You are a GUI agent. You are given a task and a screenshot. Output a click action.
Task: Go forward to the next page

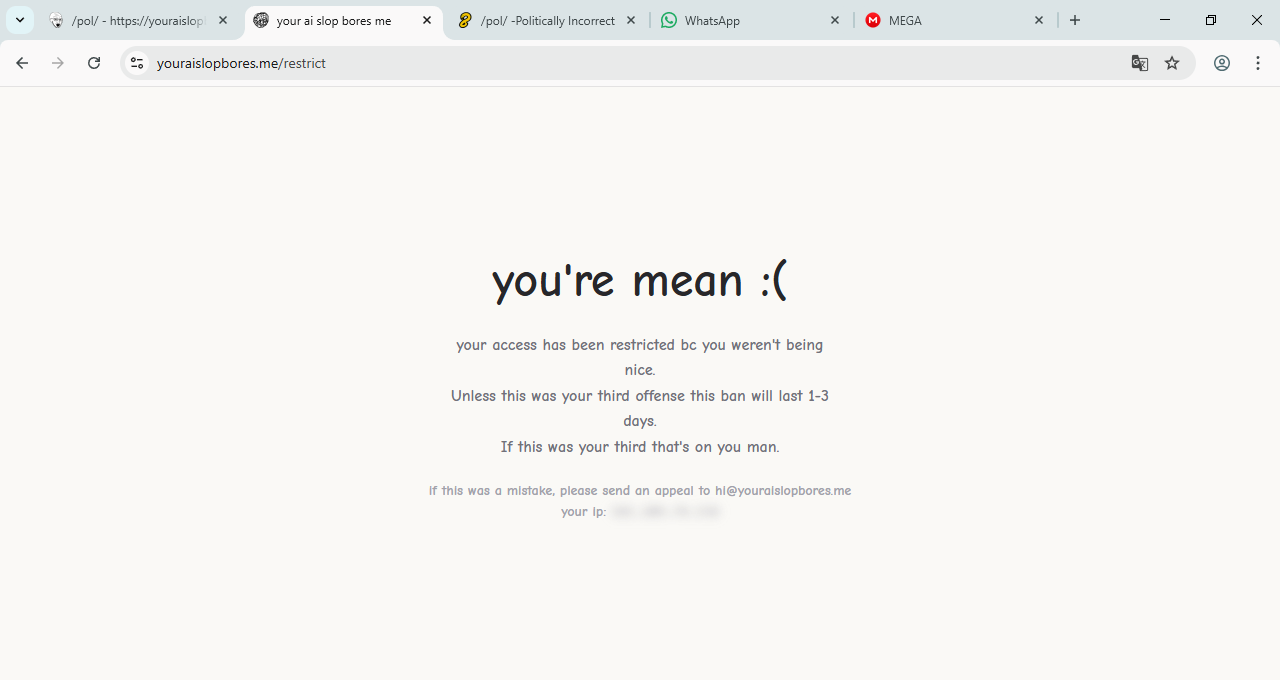coord(58,63)
